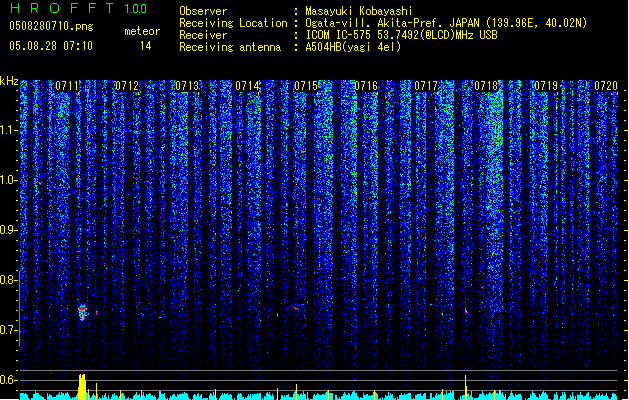Click the 0720 time marker

606,86
